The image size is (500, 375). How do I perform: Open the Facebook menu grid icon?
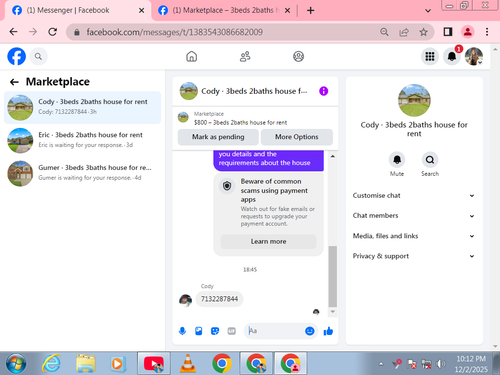[x=430, y=56]
